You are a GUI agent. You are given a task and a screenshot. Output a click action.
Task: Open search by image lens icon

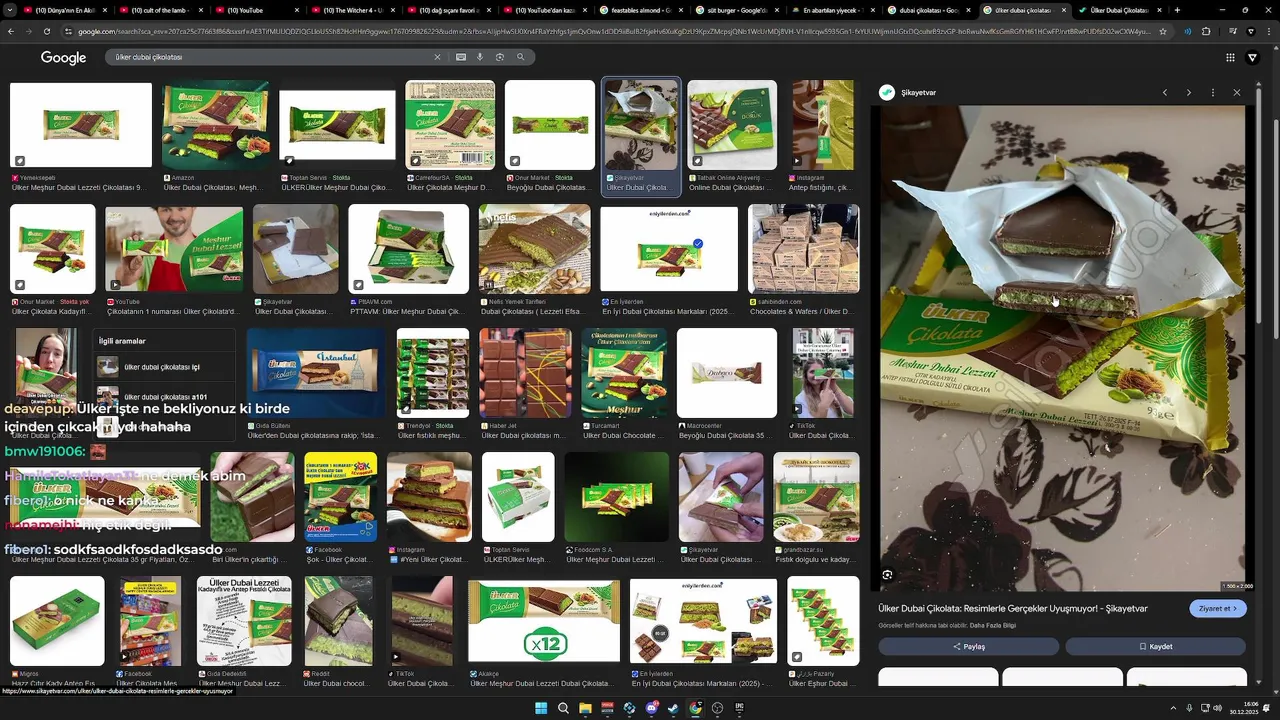[500, 57]
